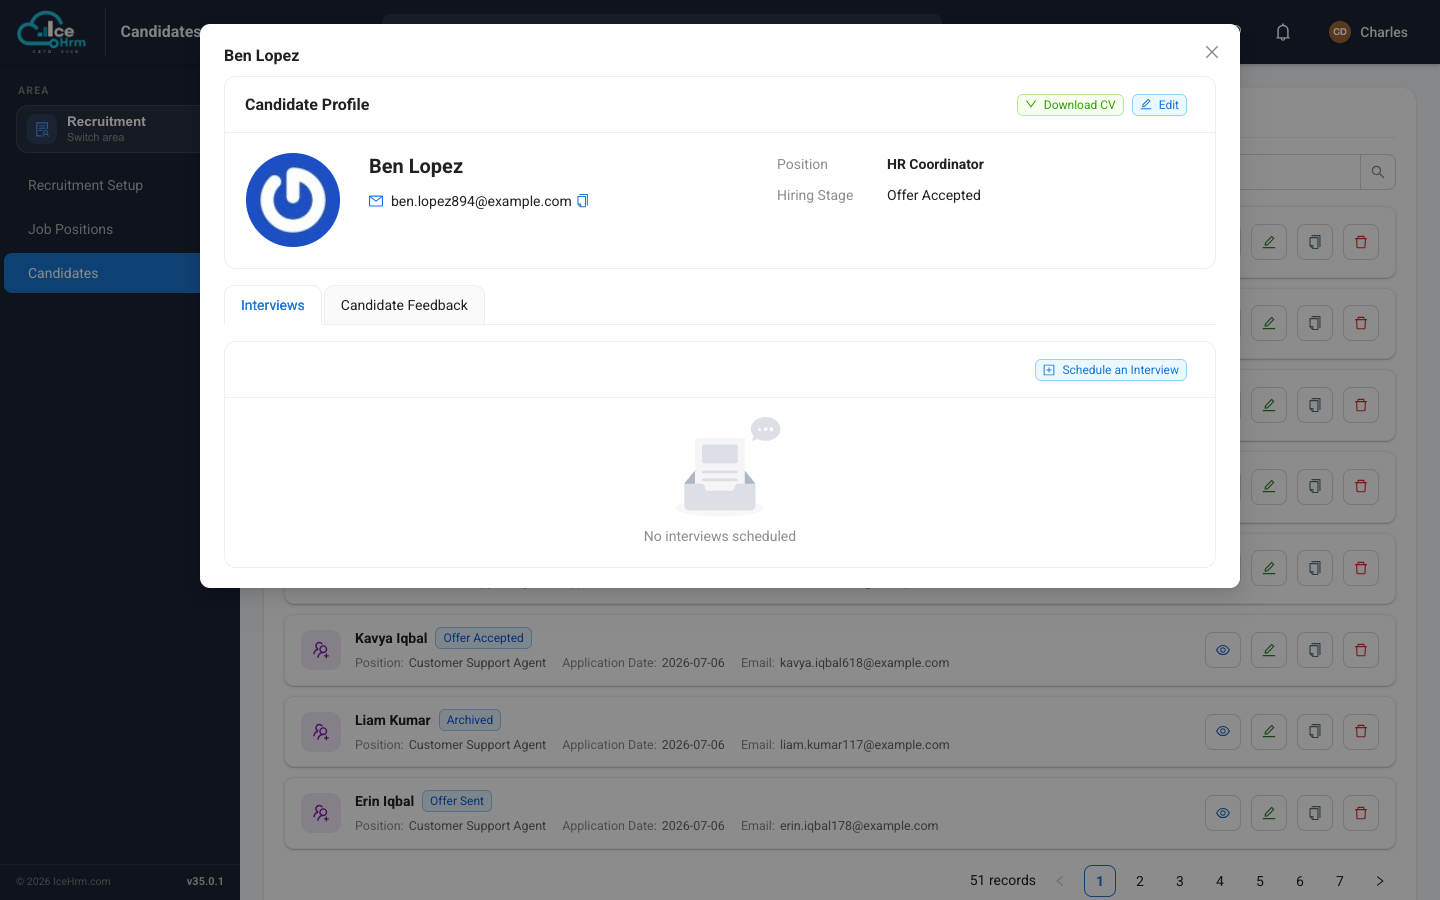
Task: Go to previous page of records
Action: (x=1060, y=881)
